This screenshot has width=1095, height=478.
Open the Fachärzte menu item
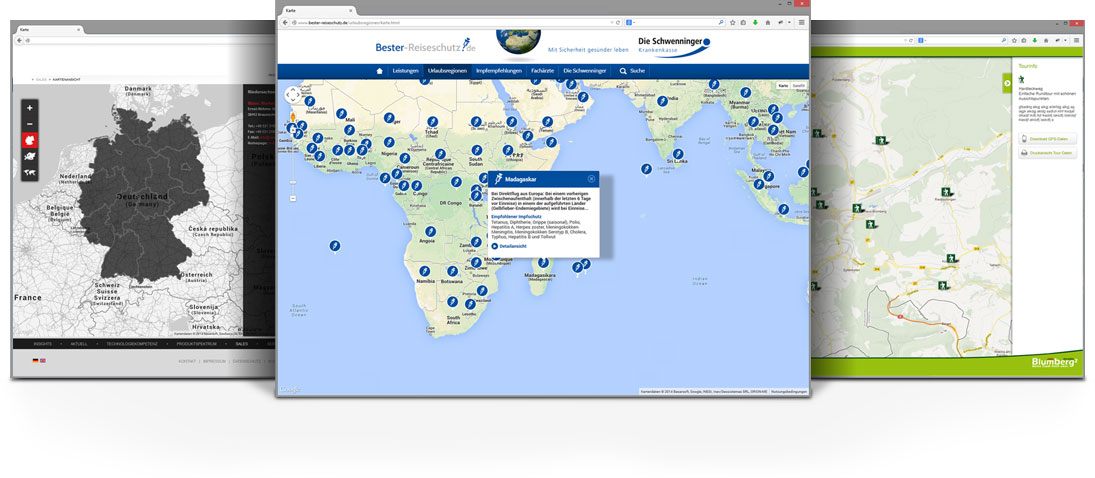543,71
